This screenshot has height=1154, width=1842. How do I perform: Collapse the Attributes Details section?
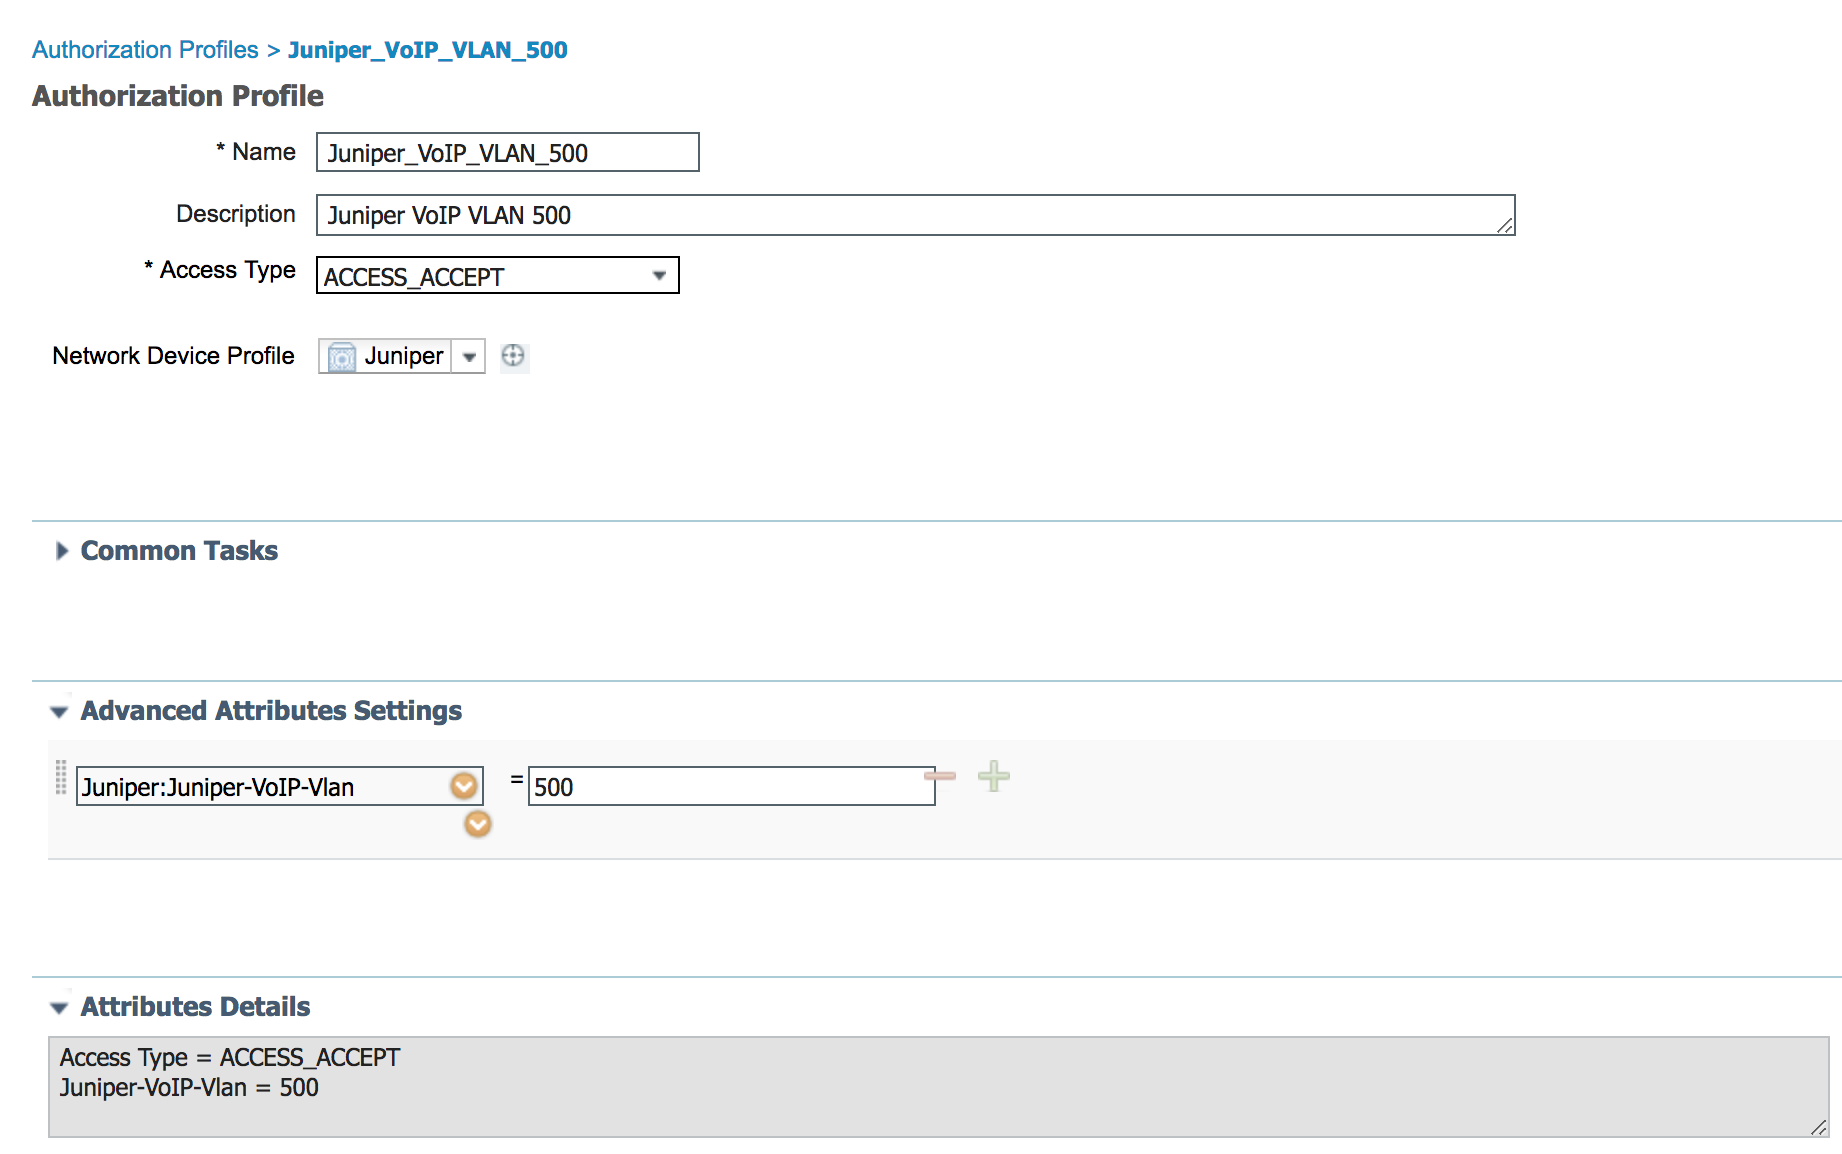click(x=59, y=1008)
